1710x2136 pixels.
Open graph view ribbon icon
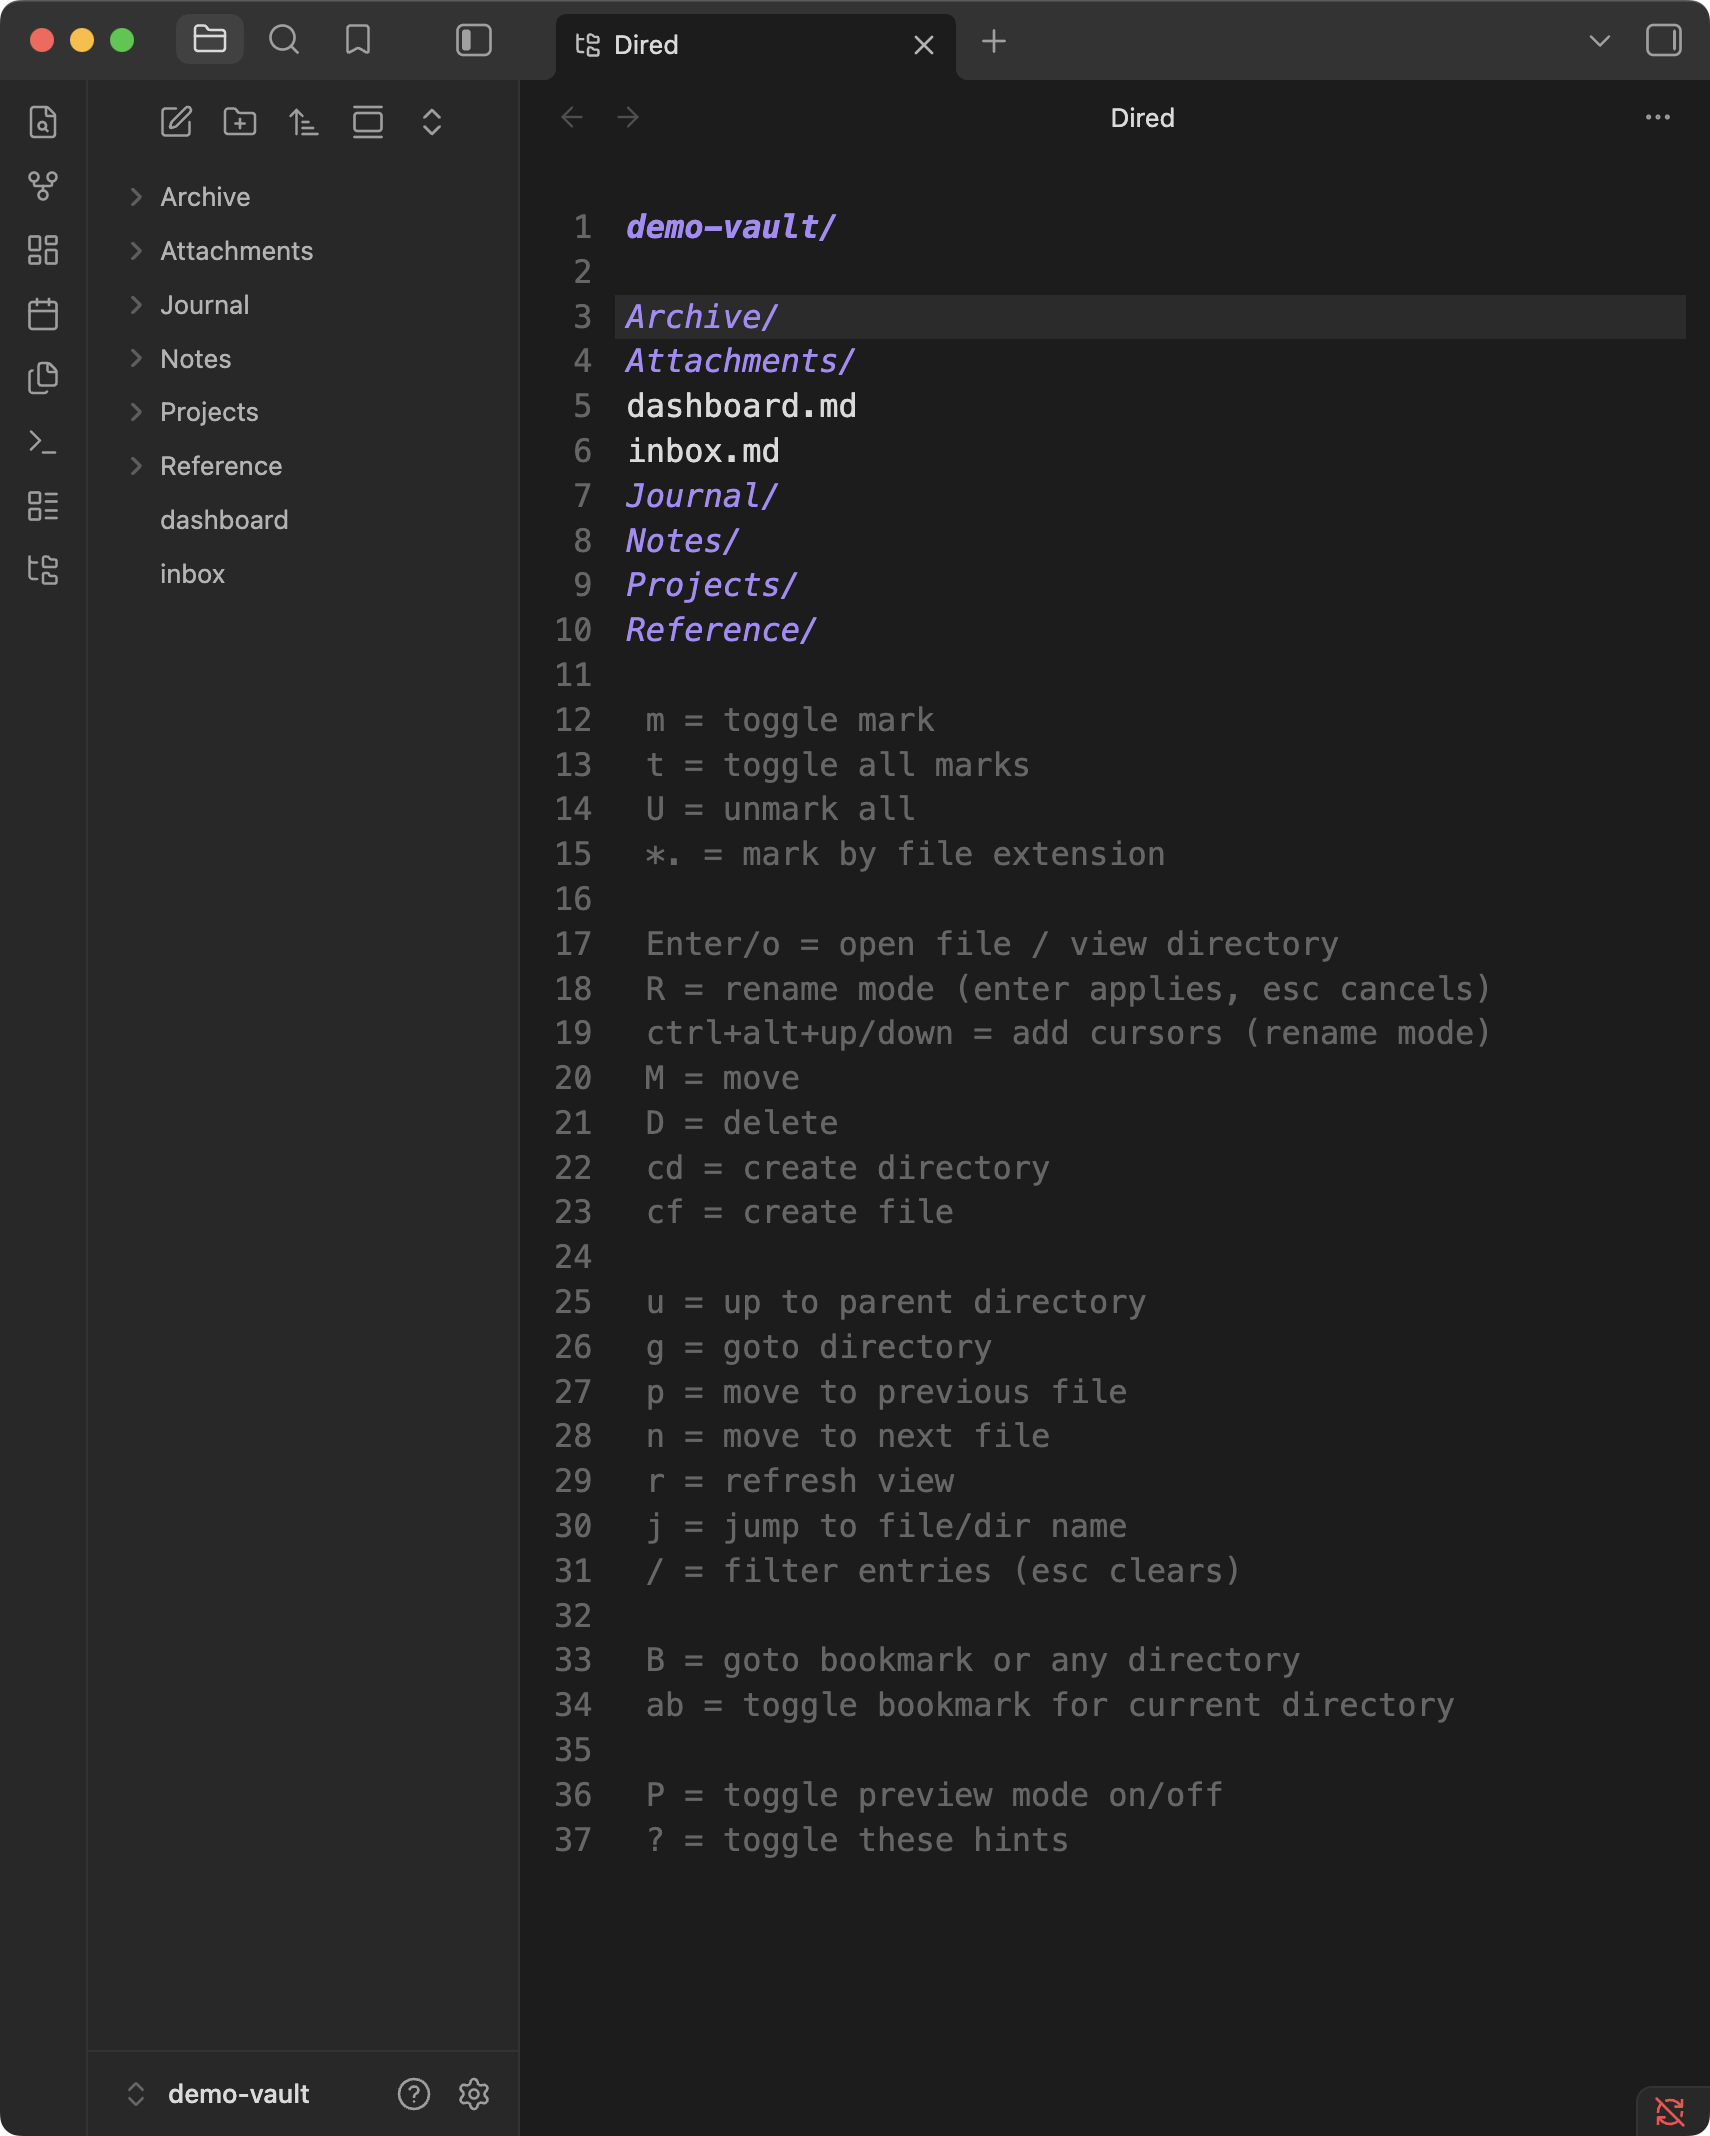(x=43, y=186)
